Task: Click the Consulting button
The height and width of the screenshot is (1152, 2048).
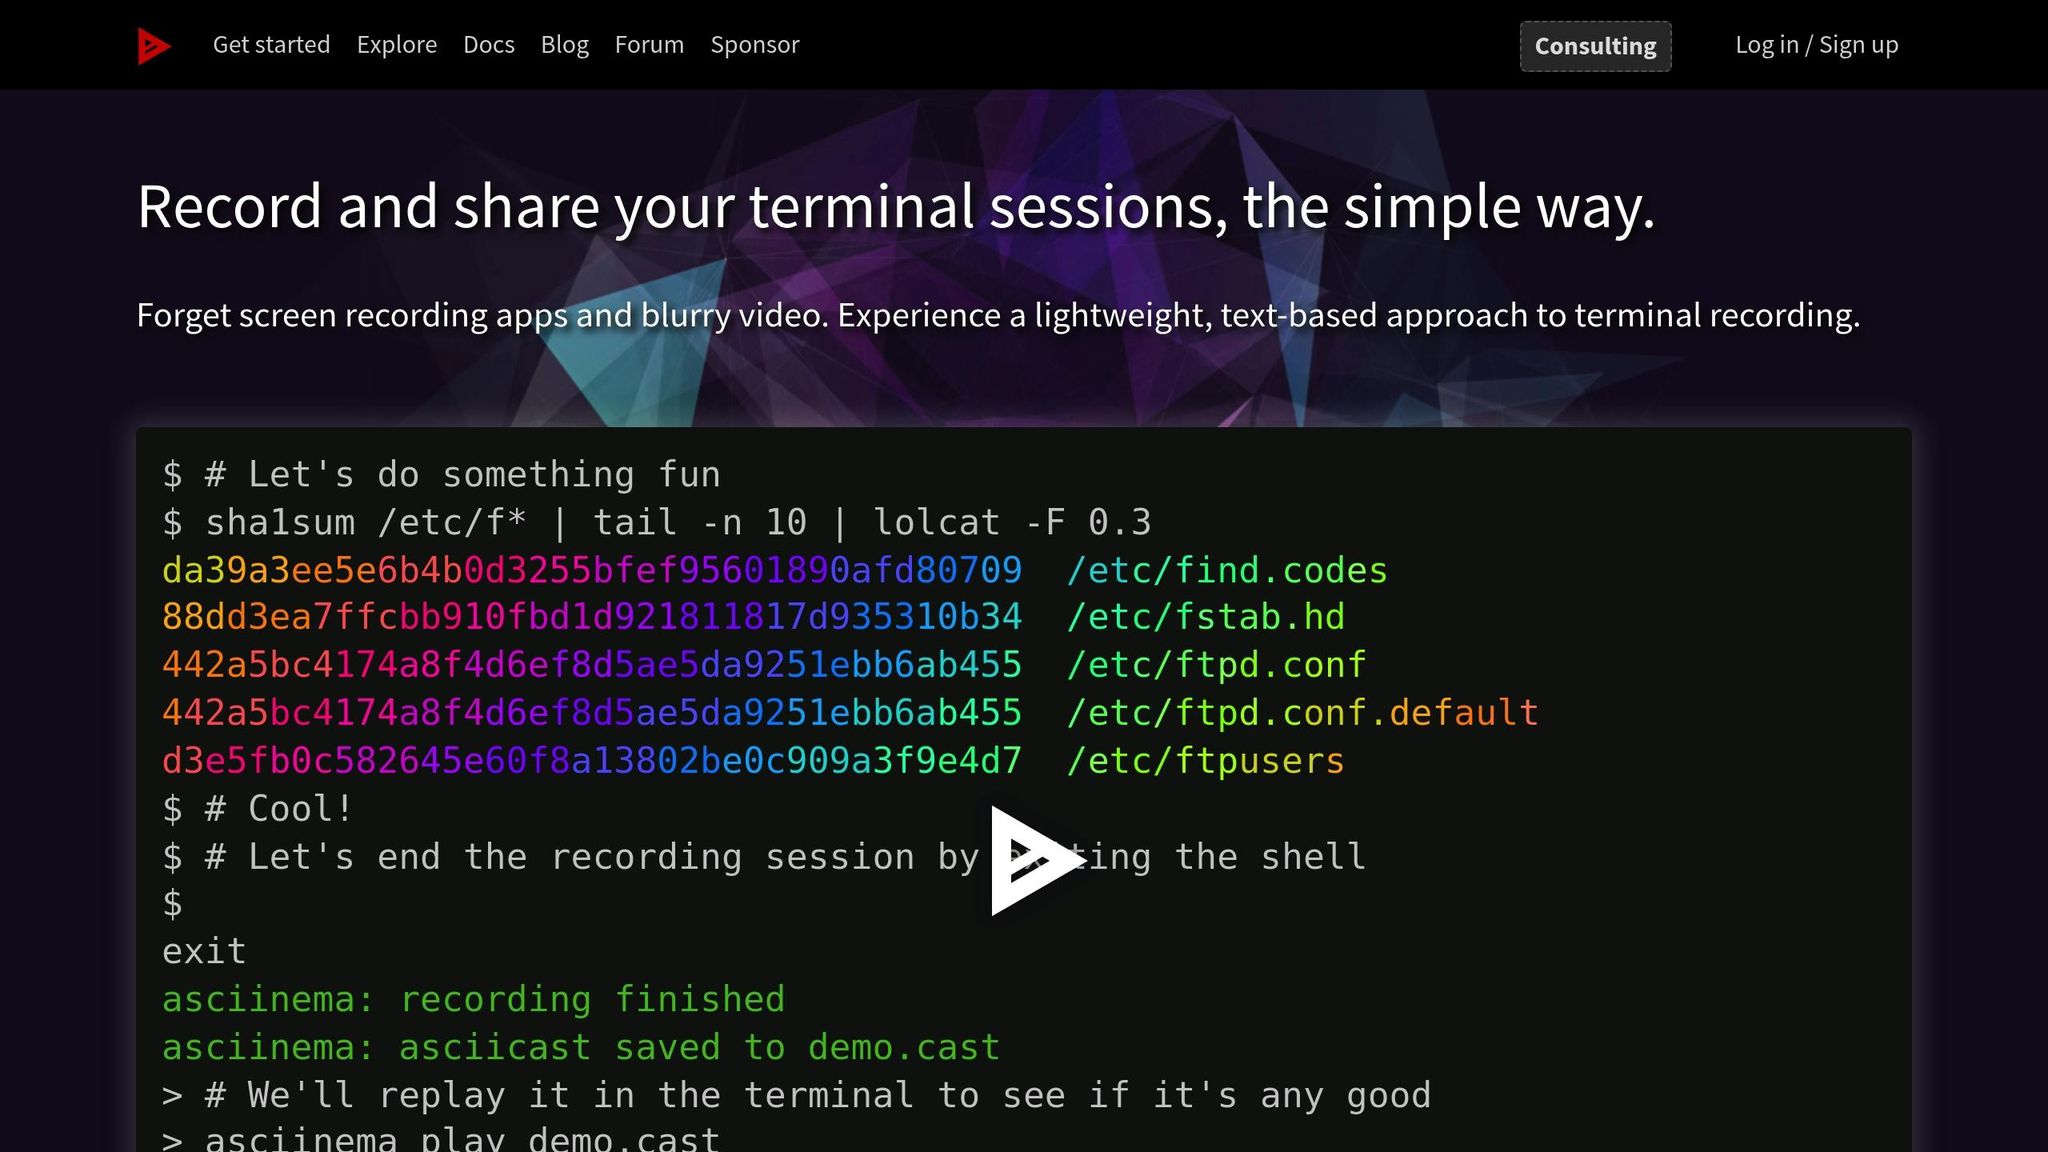Action: 1595,46
